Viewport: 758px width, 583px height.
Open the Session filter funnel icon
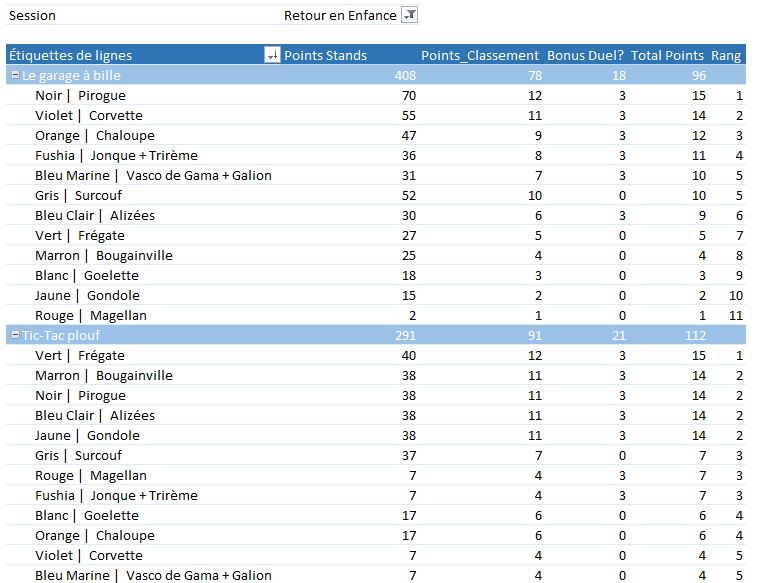tap(409, 15)
